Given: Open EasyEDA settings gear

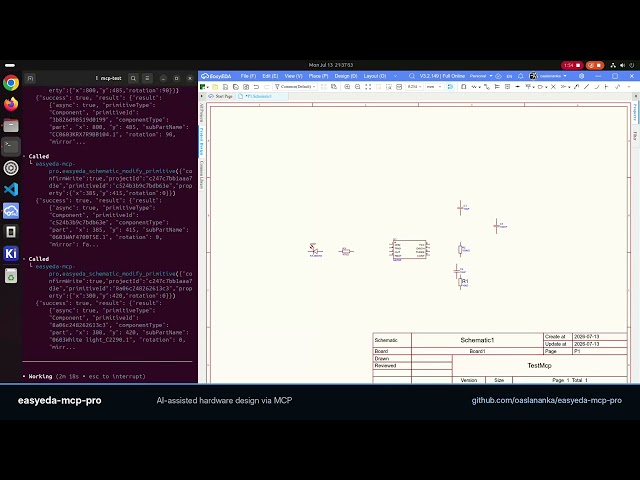Looking at the screenshot, I should [581, 76].
